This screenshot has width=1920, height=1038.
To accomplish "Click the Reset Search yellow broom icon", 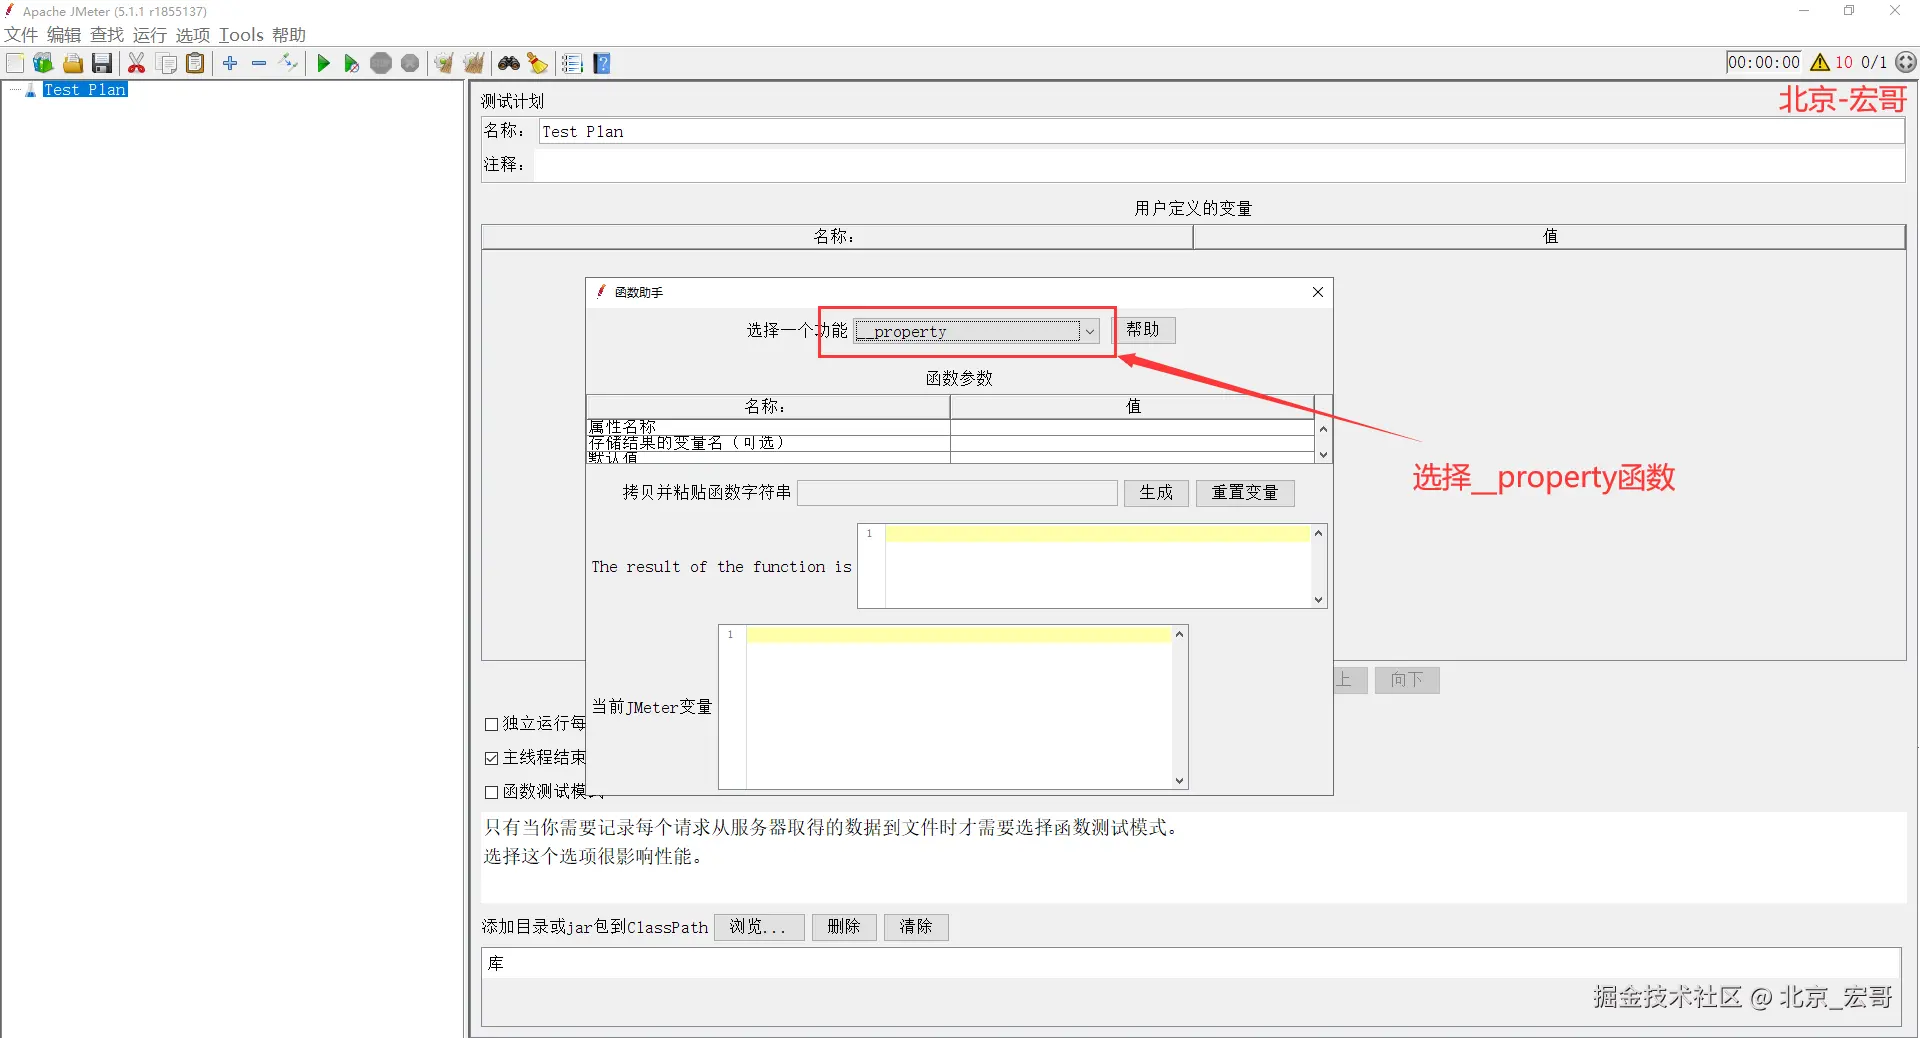I will (x=538, y=63).
